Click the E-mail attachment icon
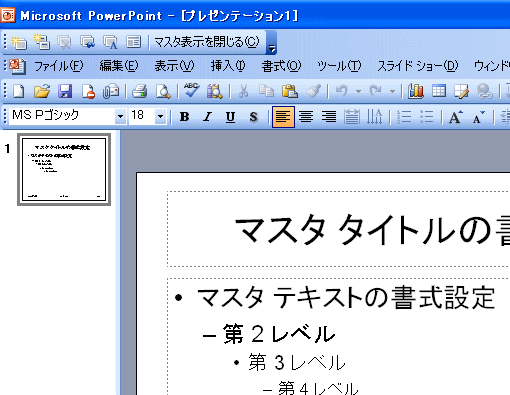Viewport: 510px width, 395px height. (111, 91)
